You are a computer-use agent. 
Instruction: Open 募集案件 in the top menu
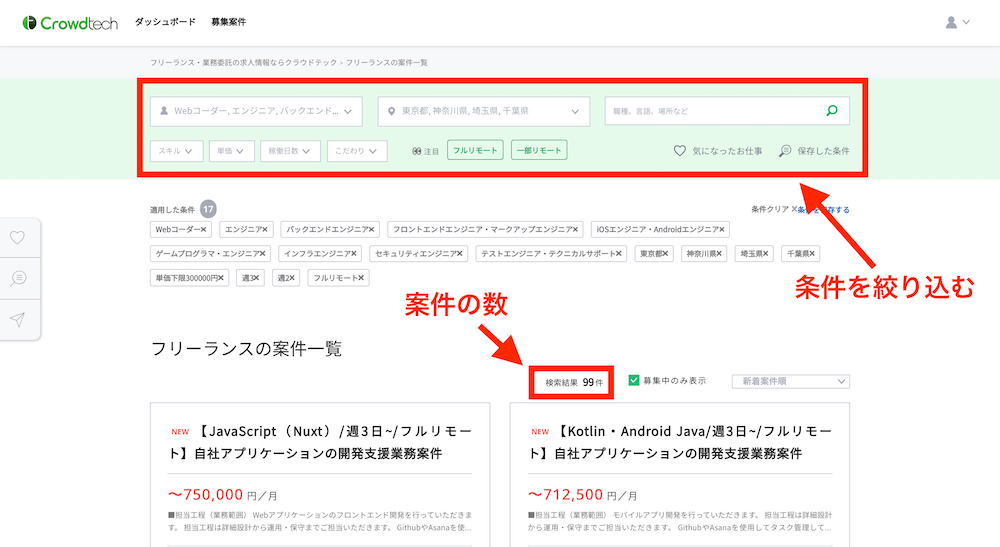[x=229, y=22]
